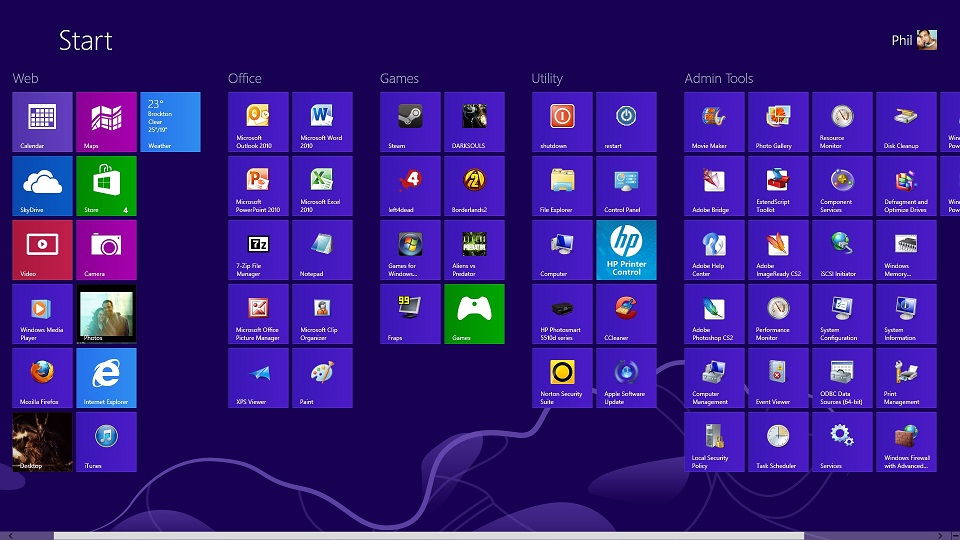Open the Desktop tile
The image size is (960, 540).
(42, 442)
